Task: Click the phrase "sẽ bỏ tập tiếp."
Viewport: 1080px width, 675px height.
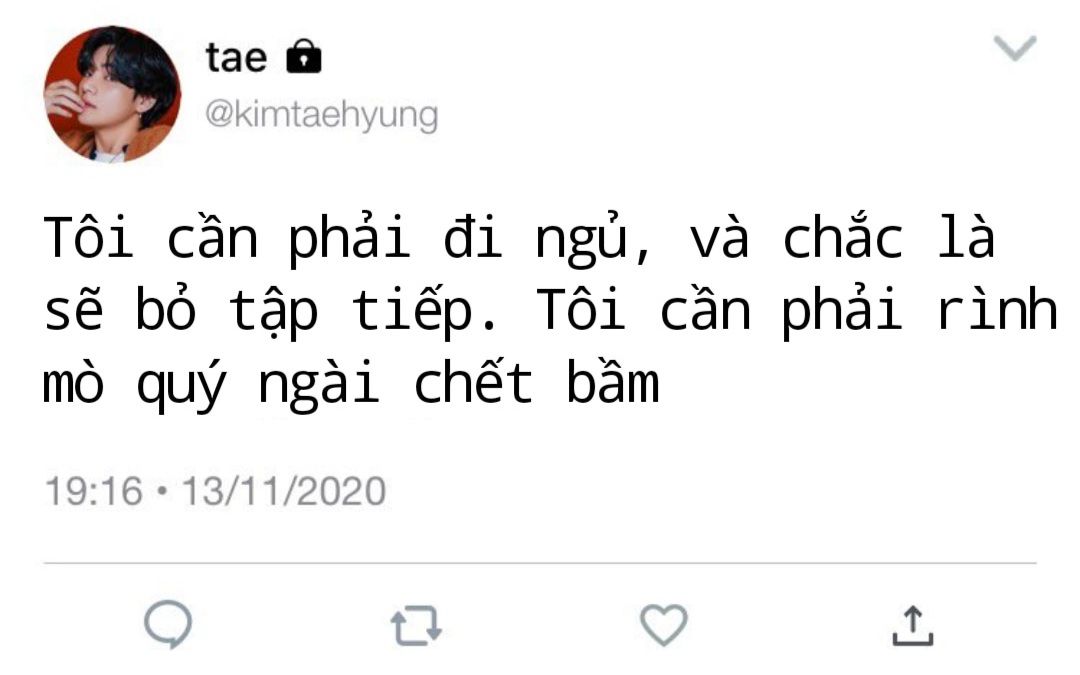Action: [x=270, y=310]
